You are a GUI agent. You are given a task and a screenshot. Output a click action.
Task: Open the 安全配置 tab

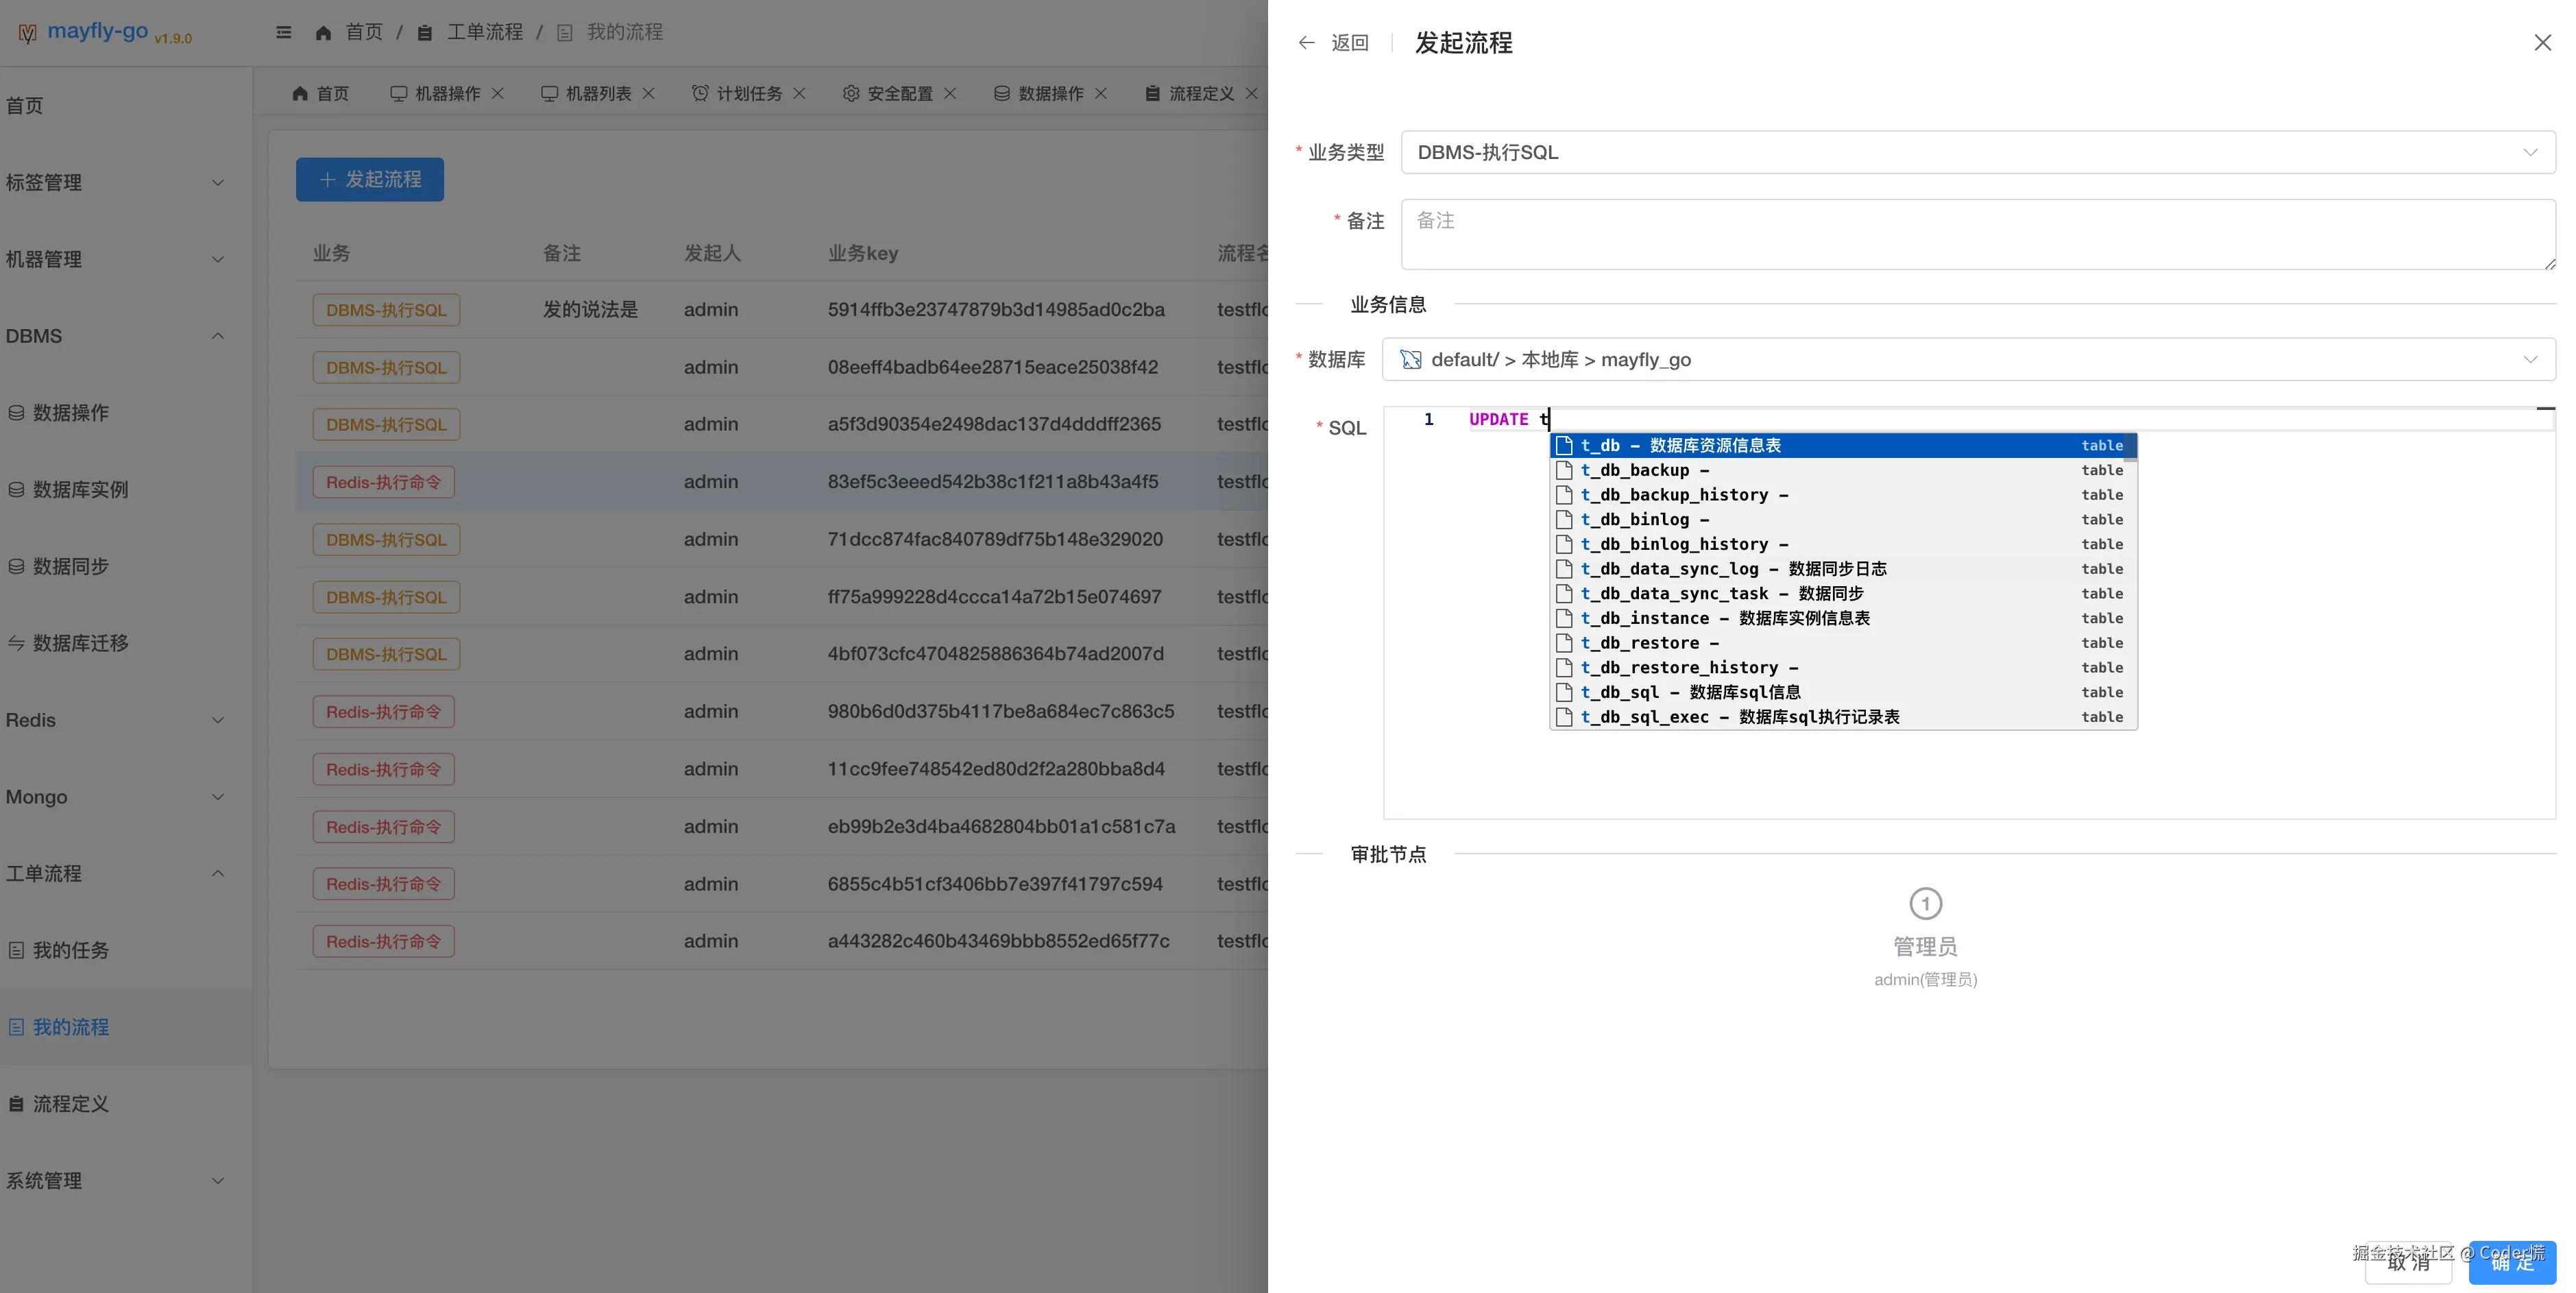pyautogui.click(x=899, y=93)
